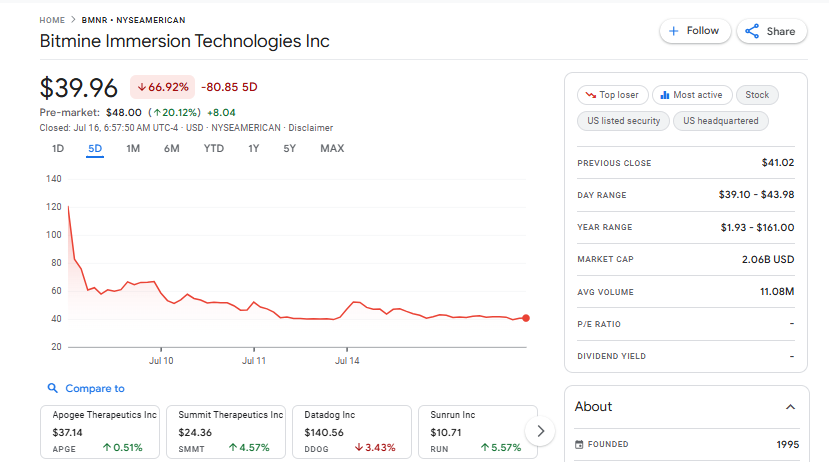Click MARKET CAP value 2.06B USD

[768, 260]
